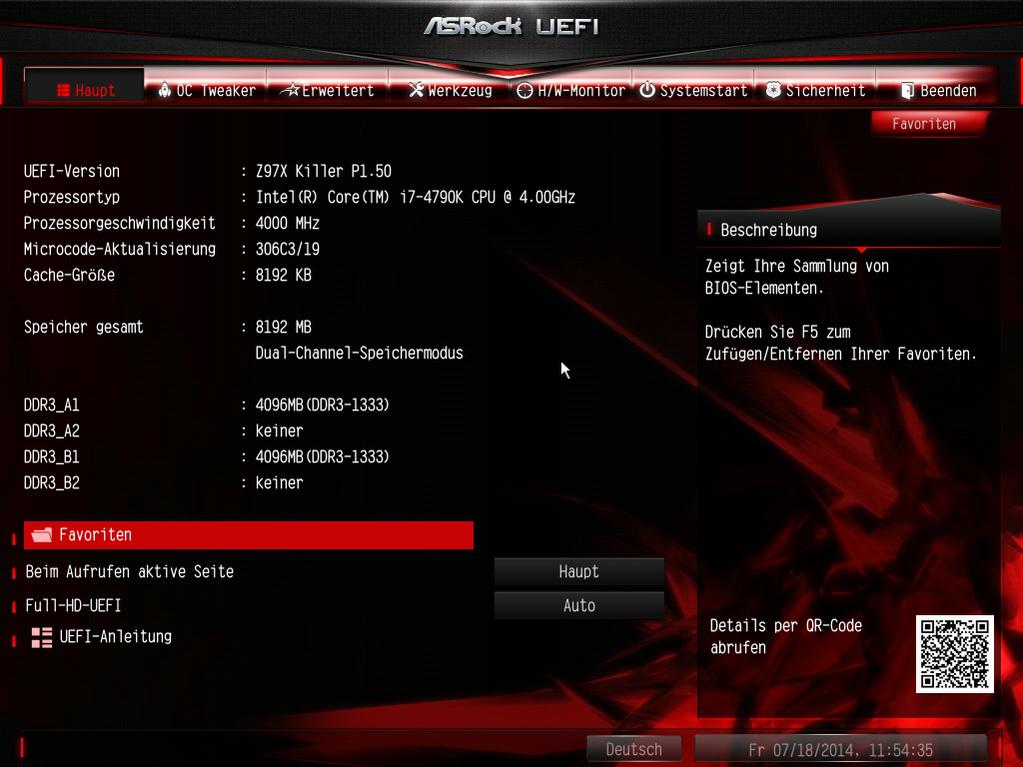Click the 'Prozessorgeschwindigkeit' label
Viewport: 1023px width, 767px height.
pyautogui.click(x=119, y=223)
